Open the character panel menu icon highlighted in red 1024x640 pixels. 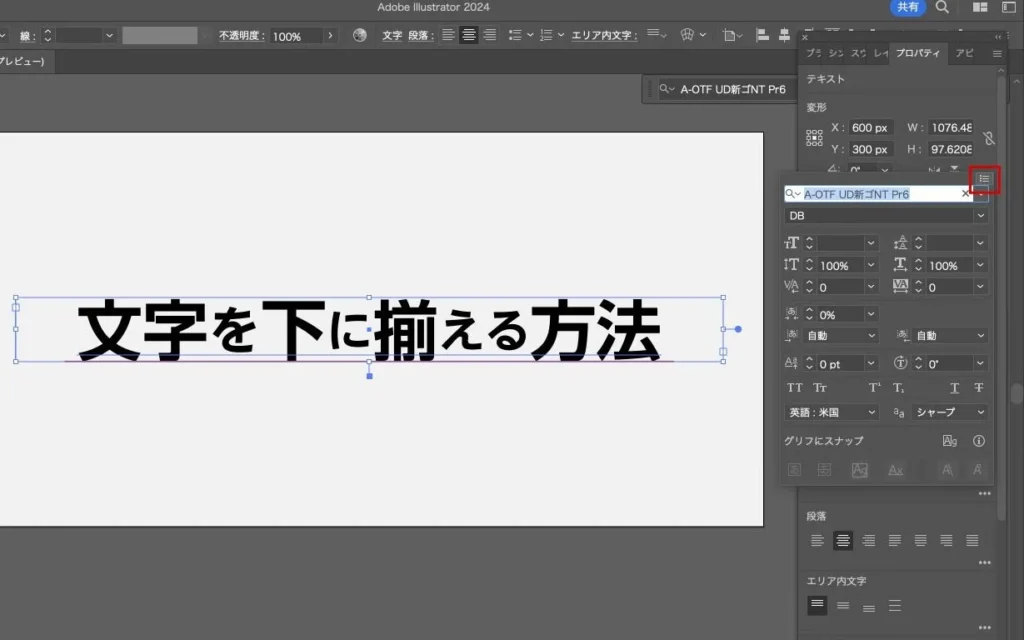coord(984,179)
